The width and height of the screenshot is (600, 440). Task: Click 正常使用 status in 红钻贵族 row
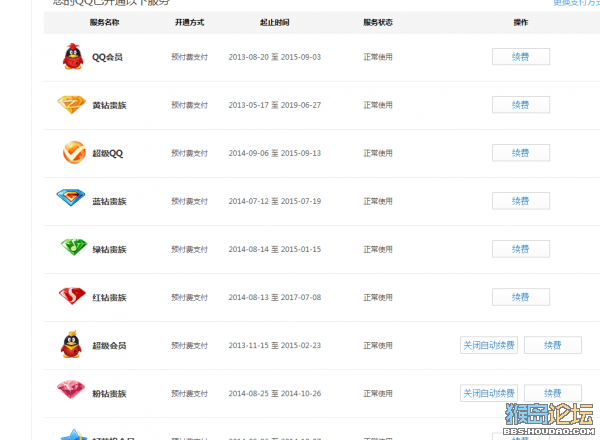tap(378, 297)
